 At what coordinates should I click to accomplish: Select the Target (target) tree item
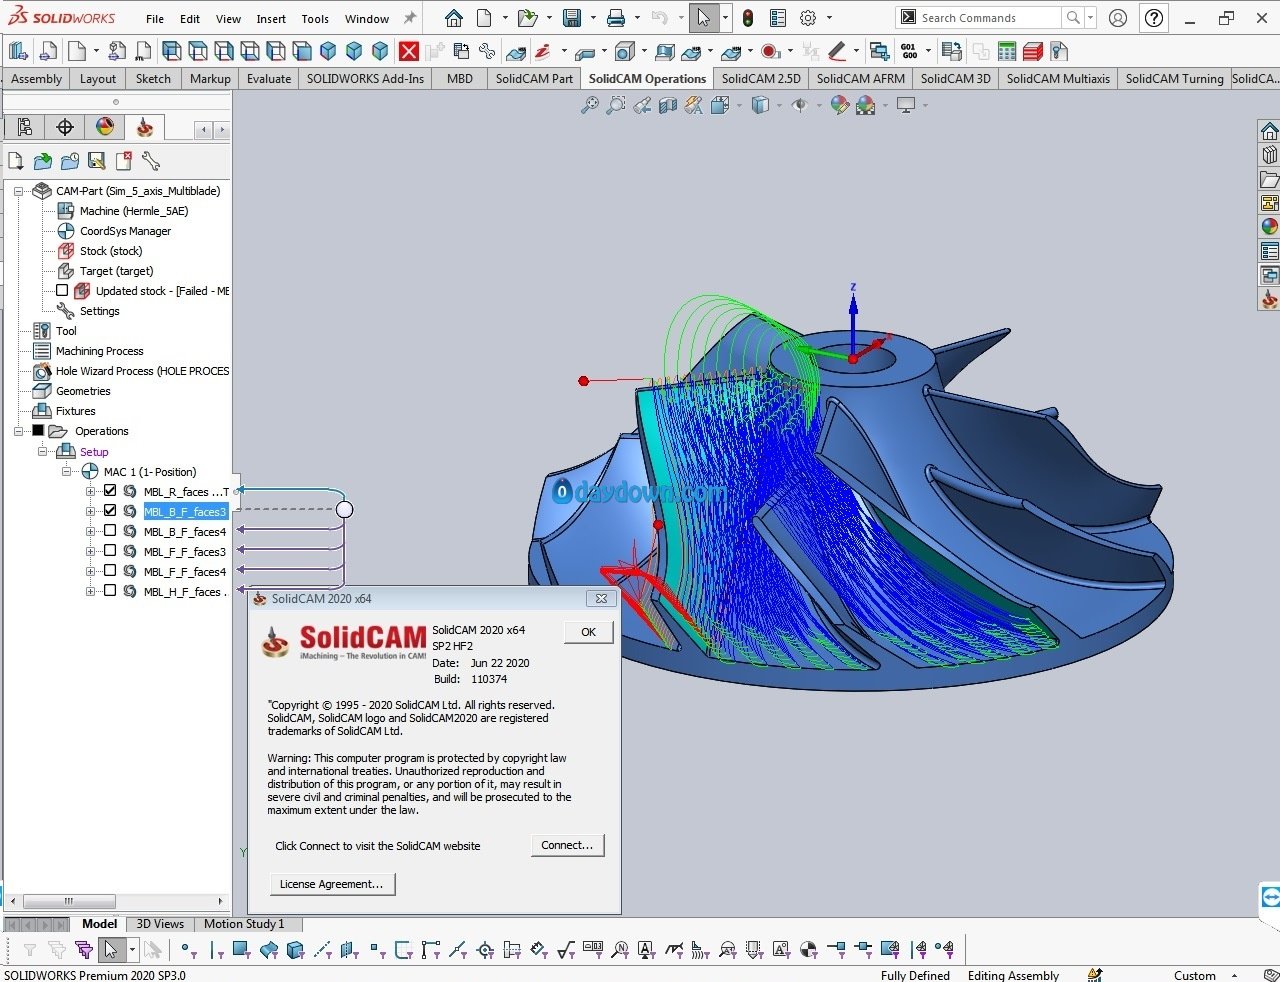(x=116, y=271)
